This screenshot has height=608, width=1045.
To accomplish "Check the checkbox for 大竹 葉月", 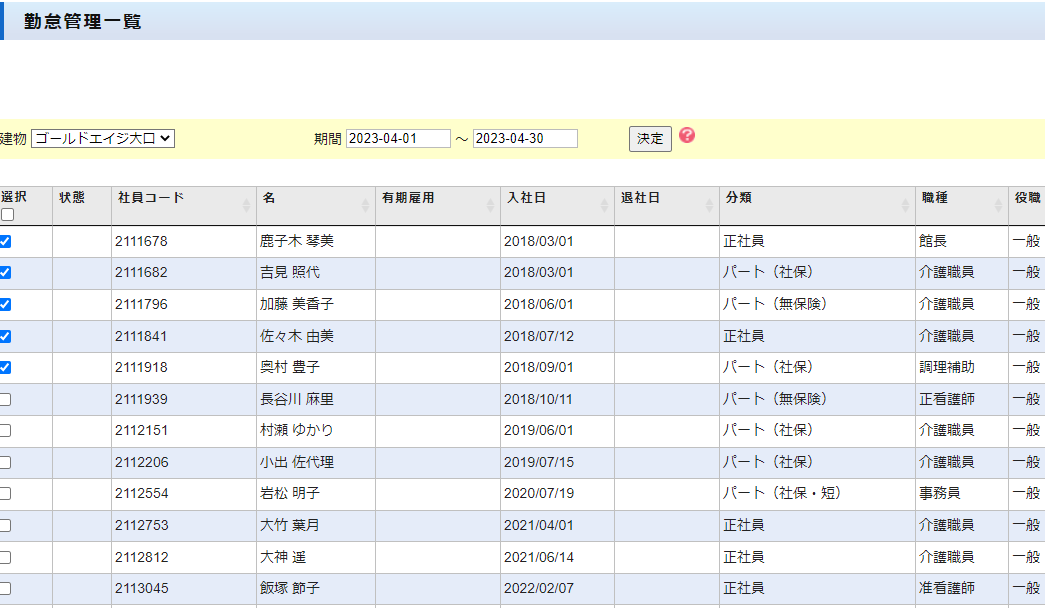I will (6, 525).
